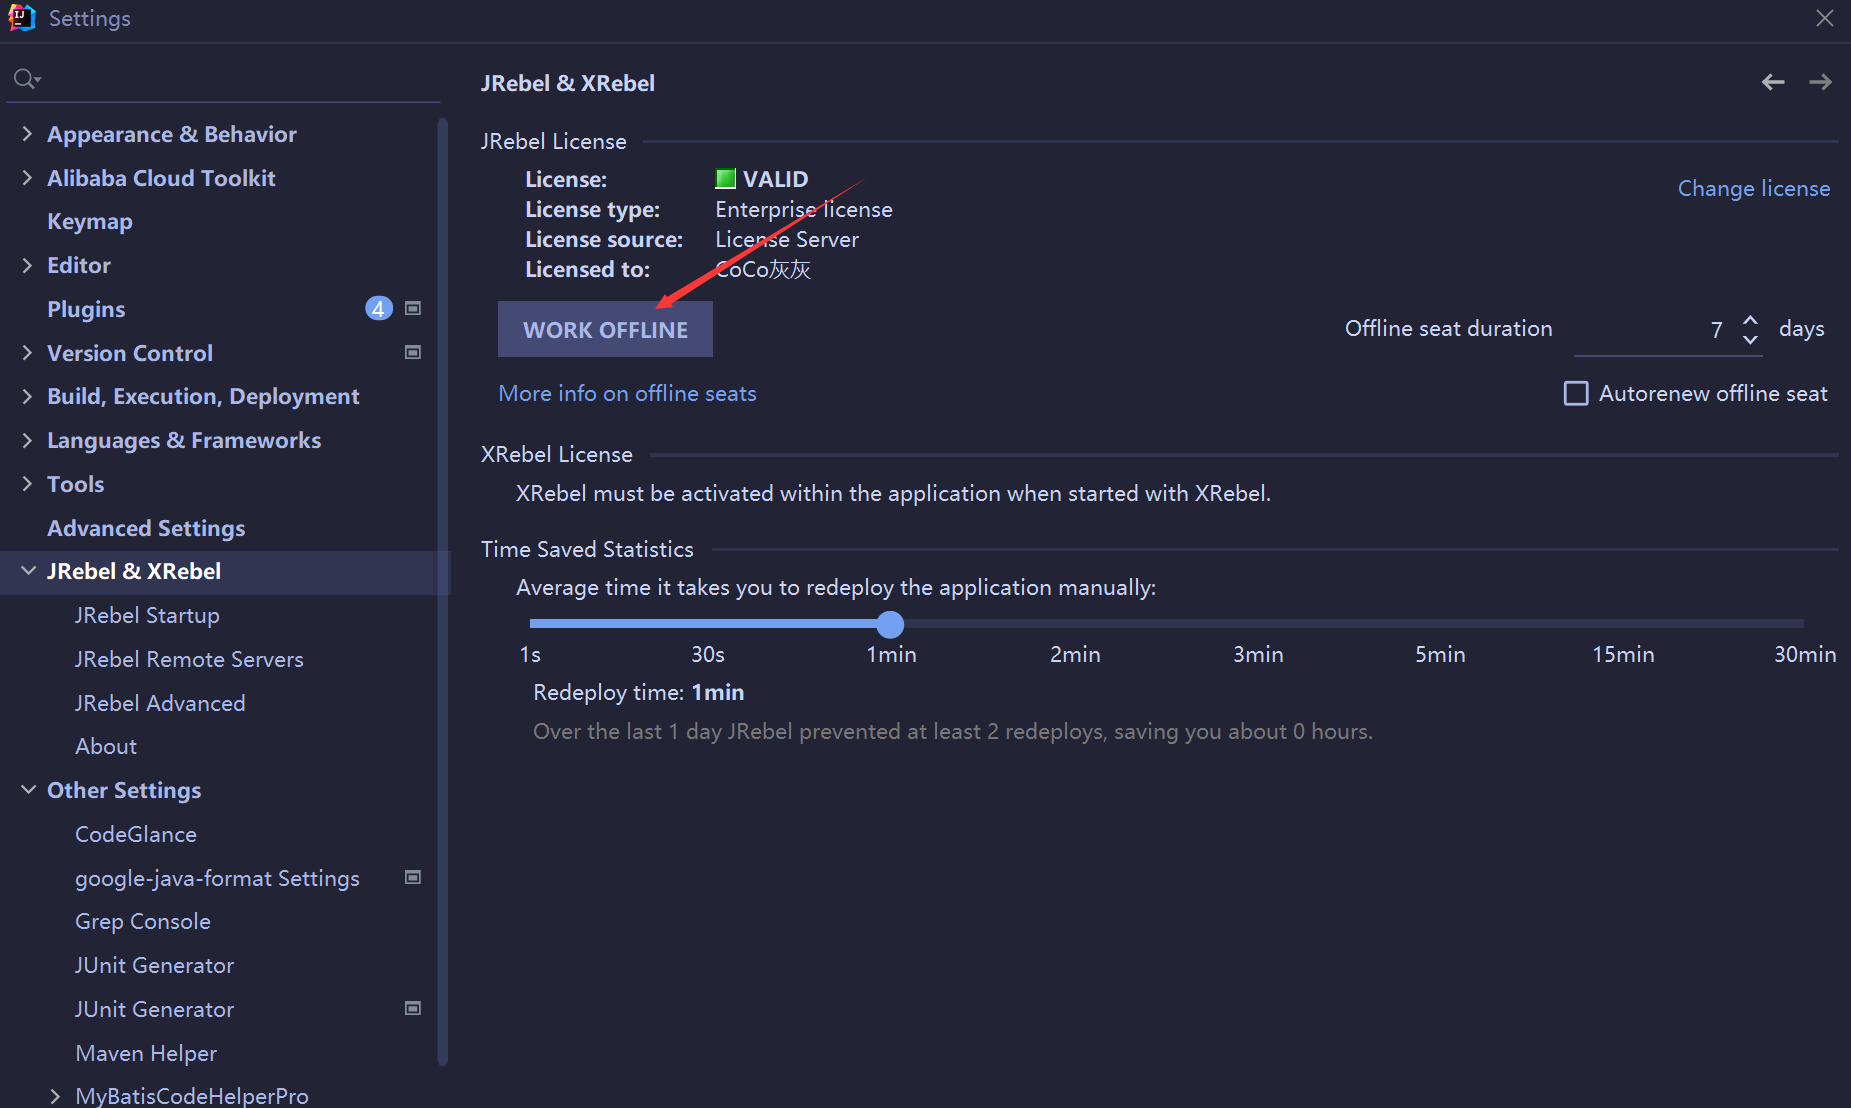
Task: Click the project-level icon beside Version Control
Action: point(413,352)
